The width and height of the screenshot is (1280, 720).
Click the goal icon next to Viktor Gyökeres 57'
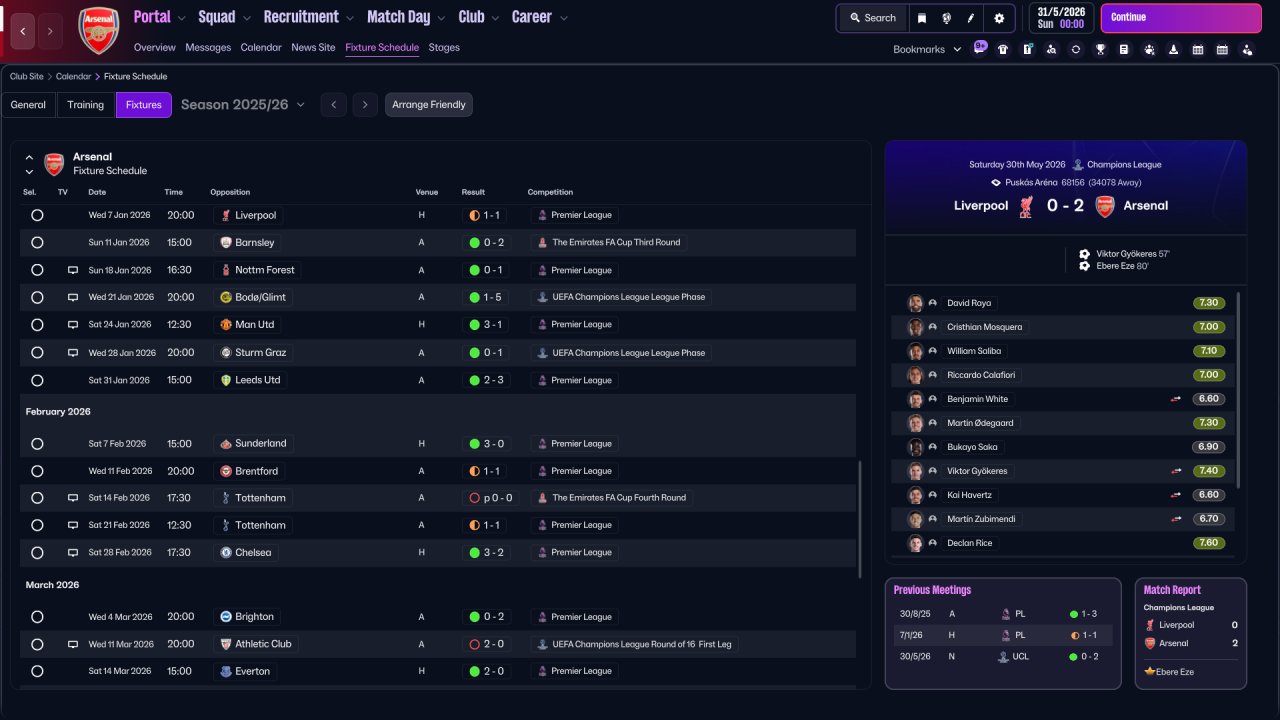tap(1085, 254)
